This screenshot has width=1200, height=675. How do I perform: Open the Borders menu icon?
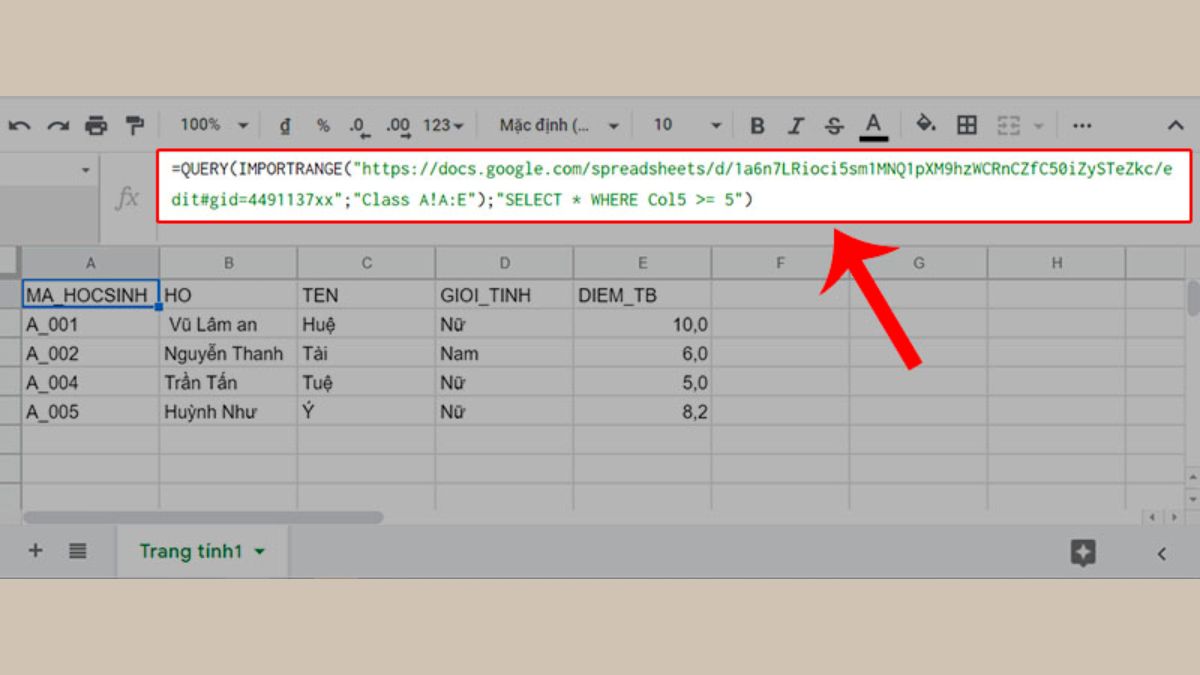966,124
